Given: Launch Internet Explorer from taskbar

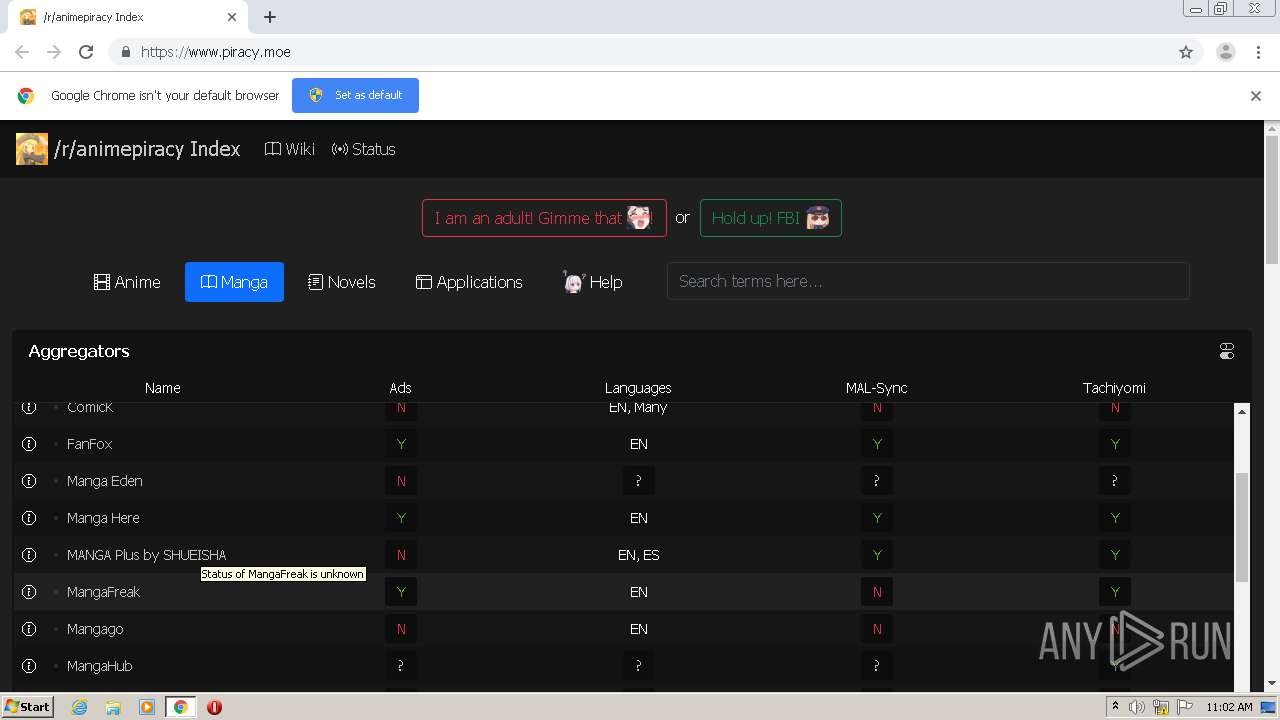Looking at the screenshot, I should (x=80, y=707).
